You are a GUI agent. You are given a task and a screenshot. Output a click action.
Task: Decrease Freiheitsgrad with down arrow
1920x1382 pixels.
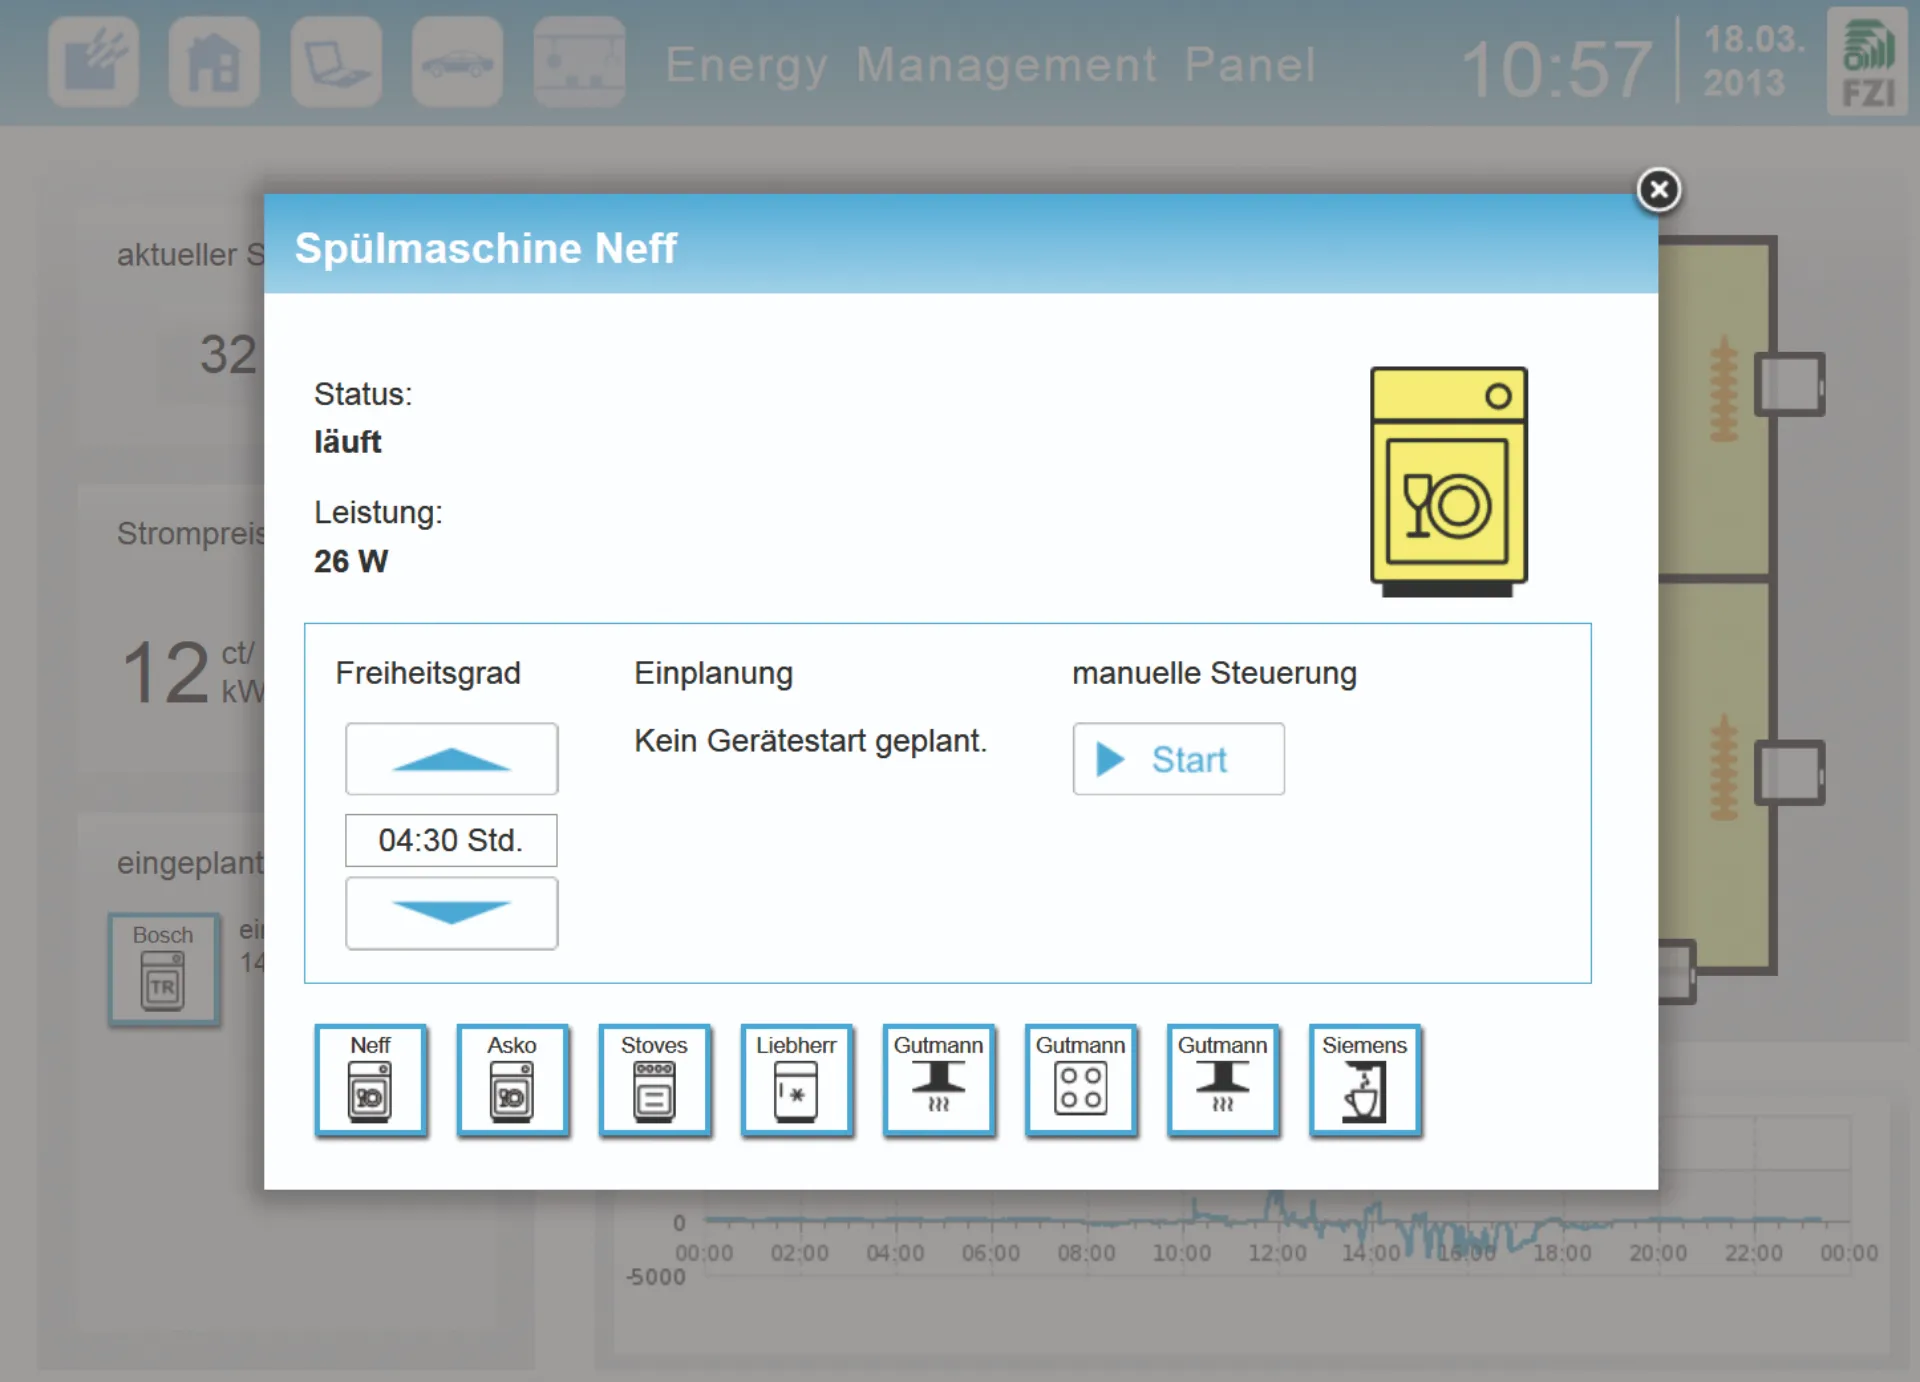[451, 913]
